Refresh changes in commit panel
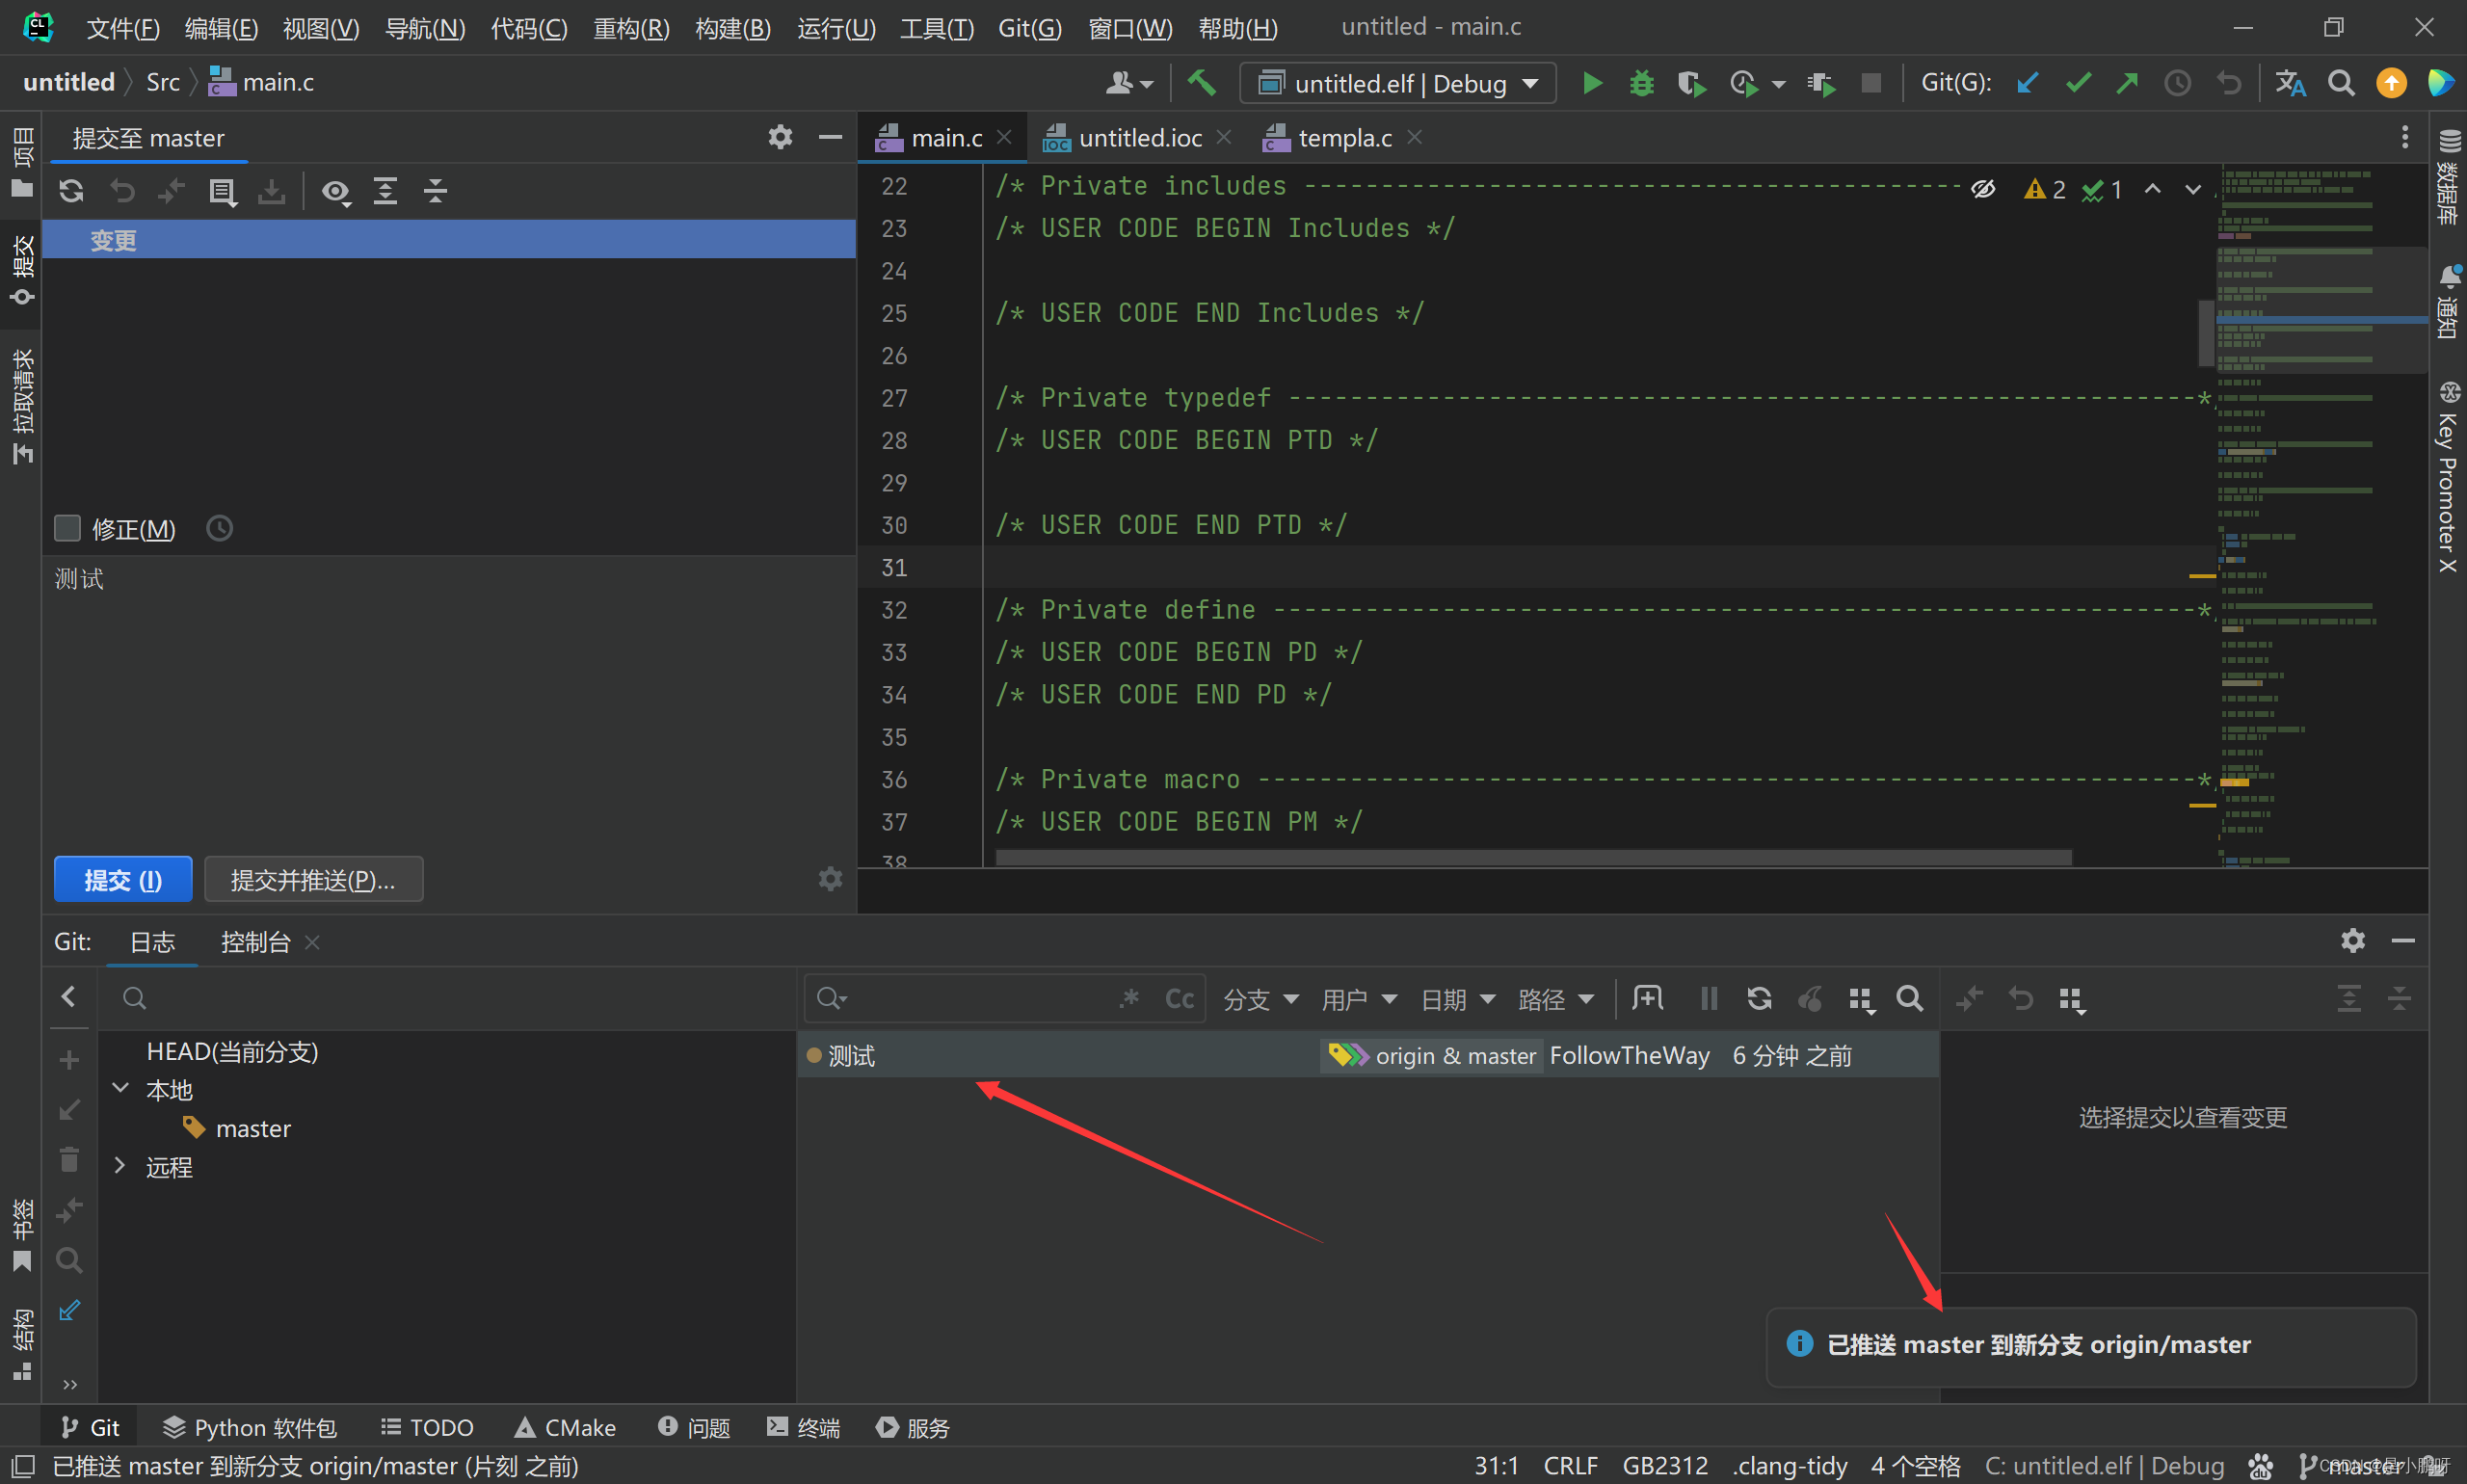This screenshot has height=1484, width=2467. (71, 191)
